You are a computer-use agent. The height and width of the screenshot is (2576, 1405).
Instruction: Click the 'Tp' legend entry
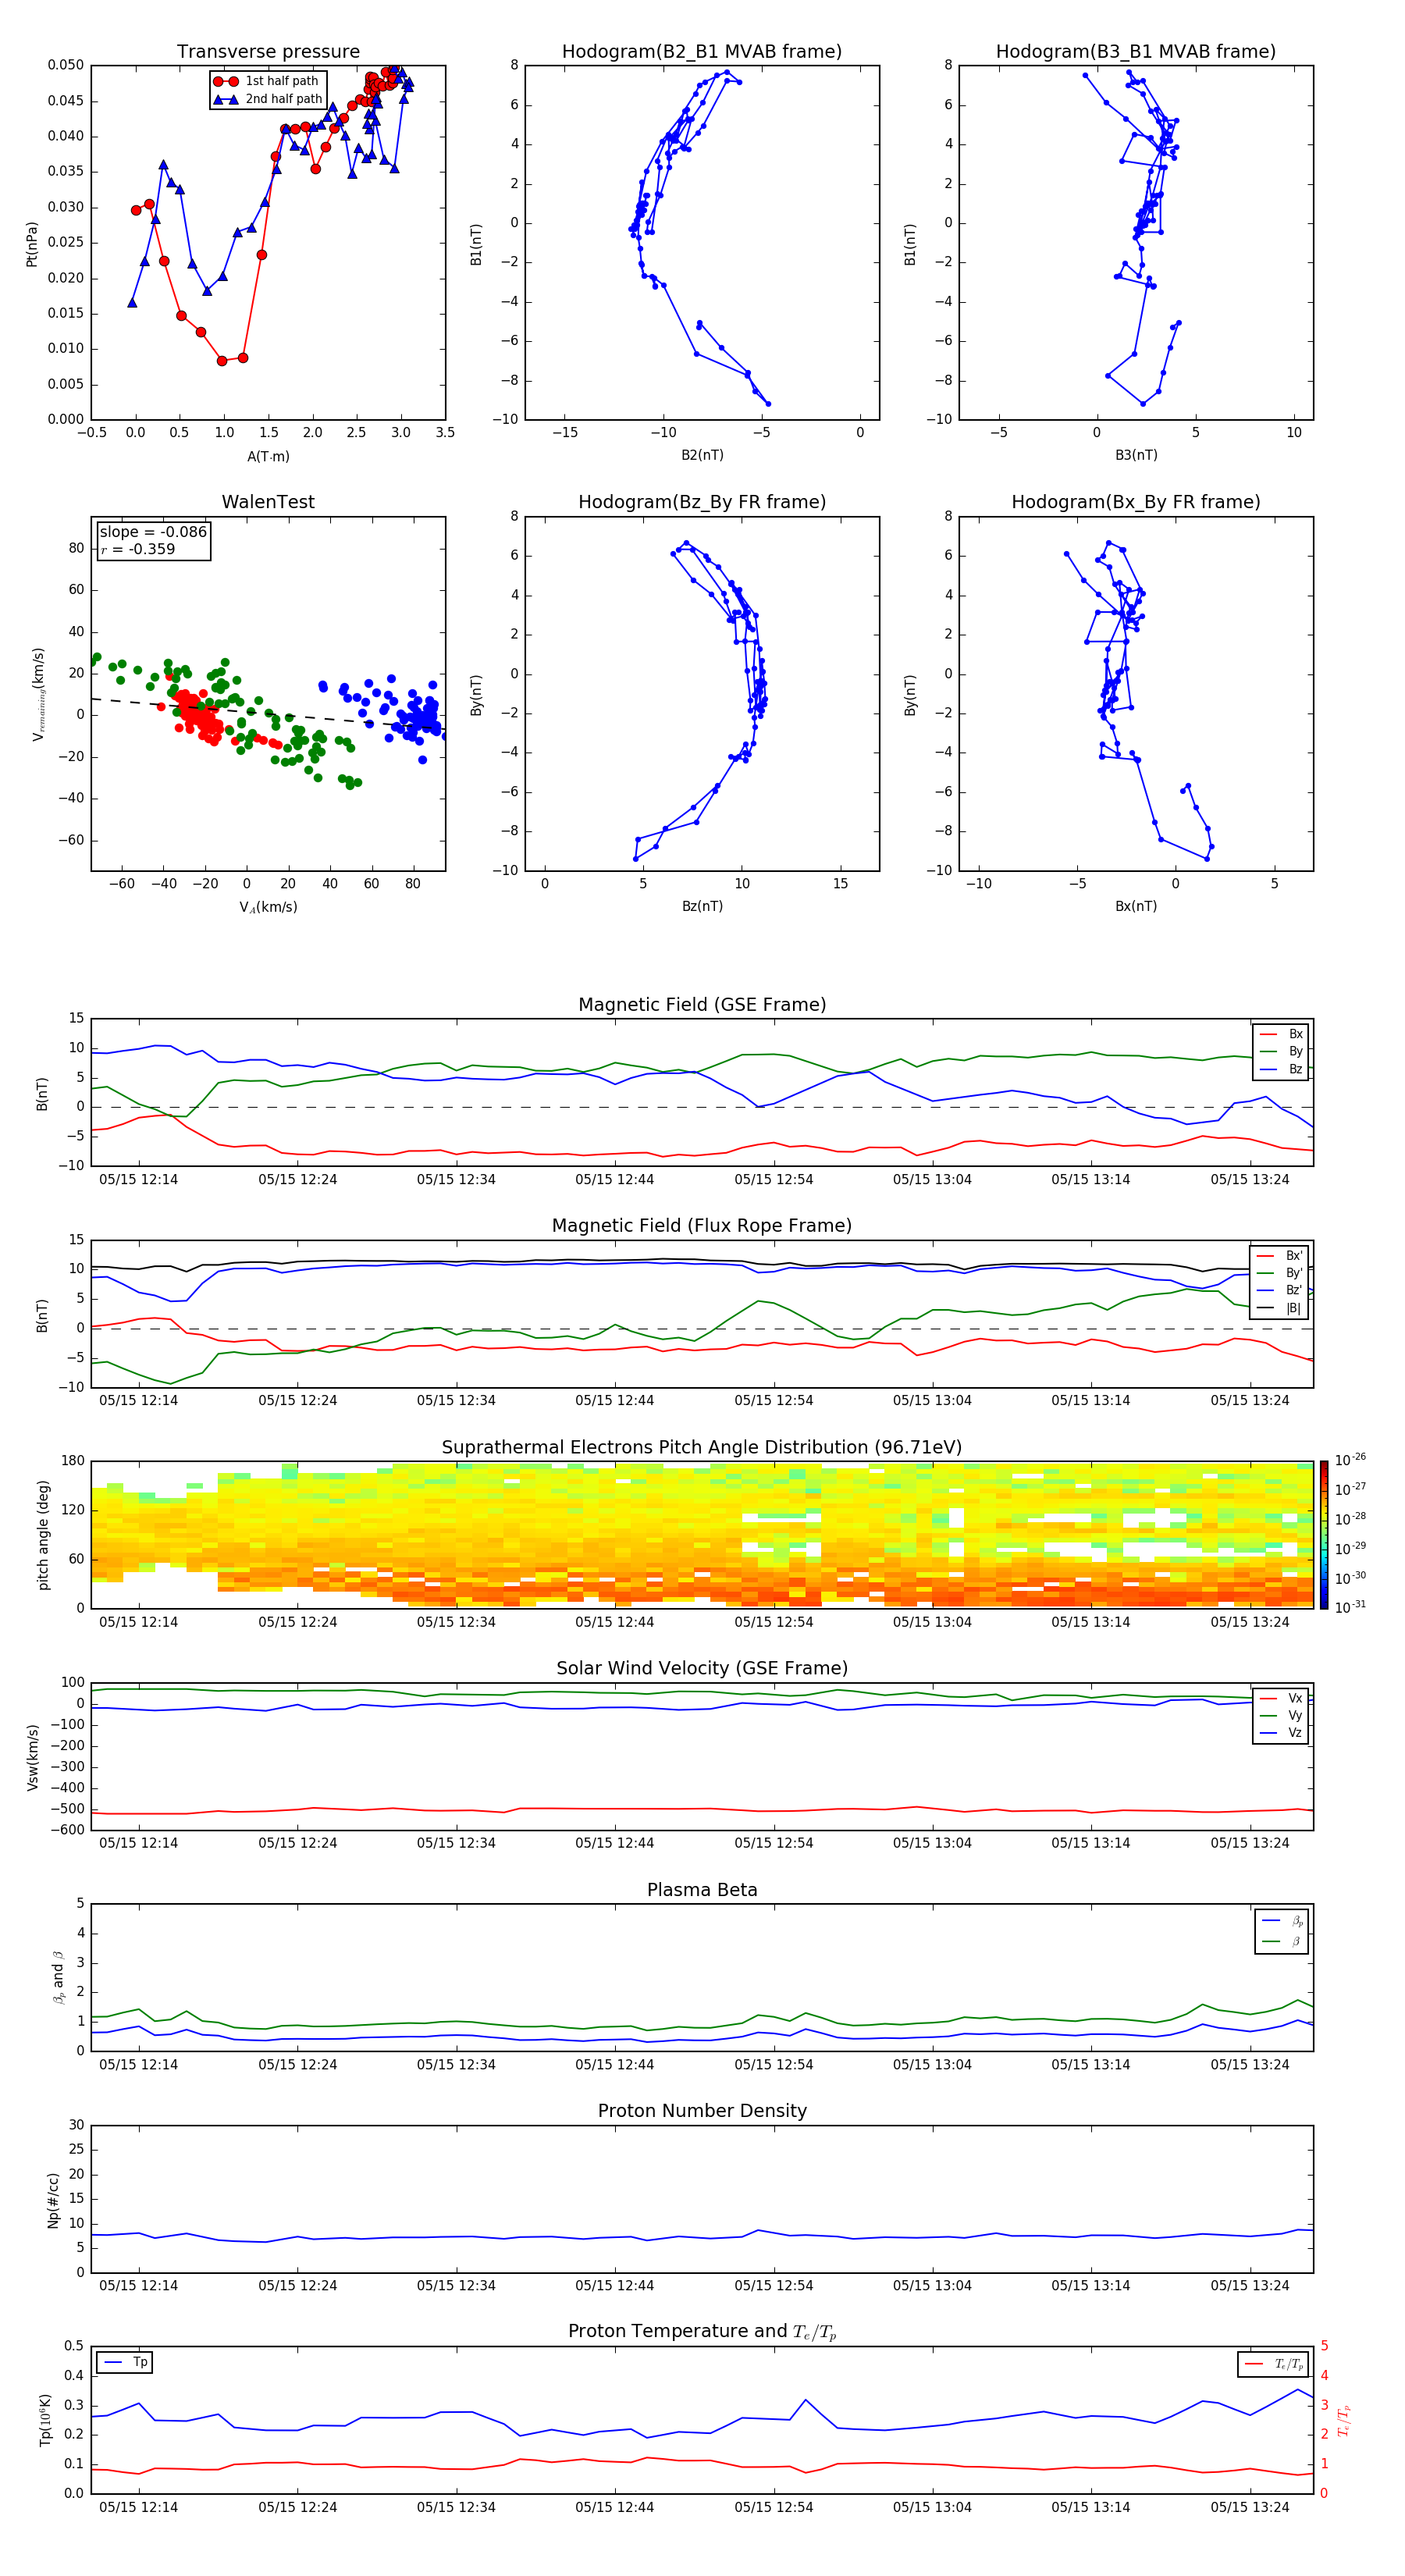click(x=124, y=2363)
